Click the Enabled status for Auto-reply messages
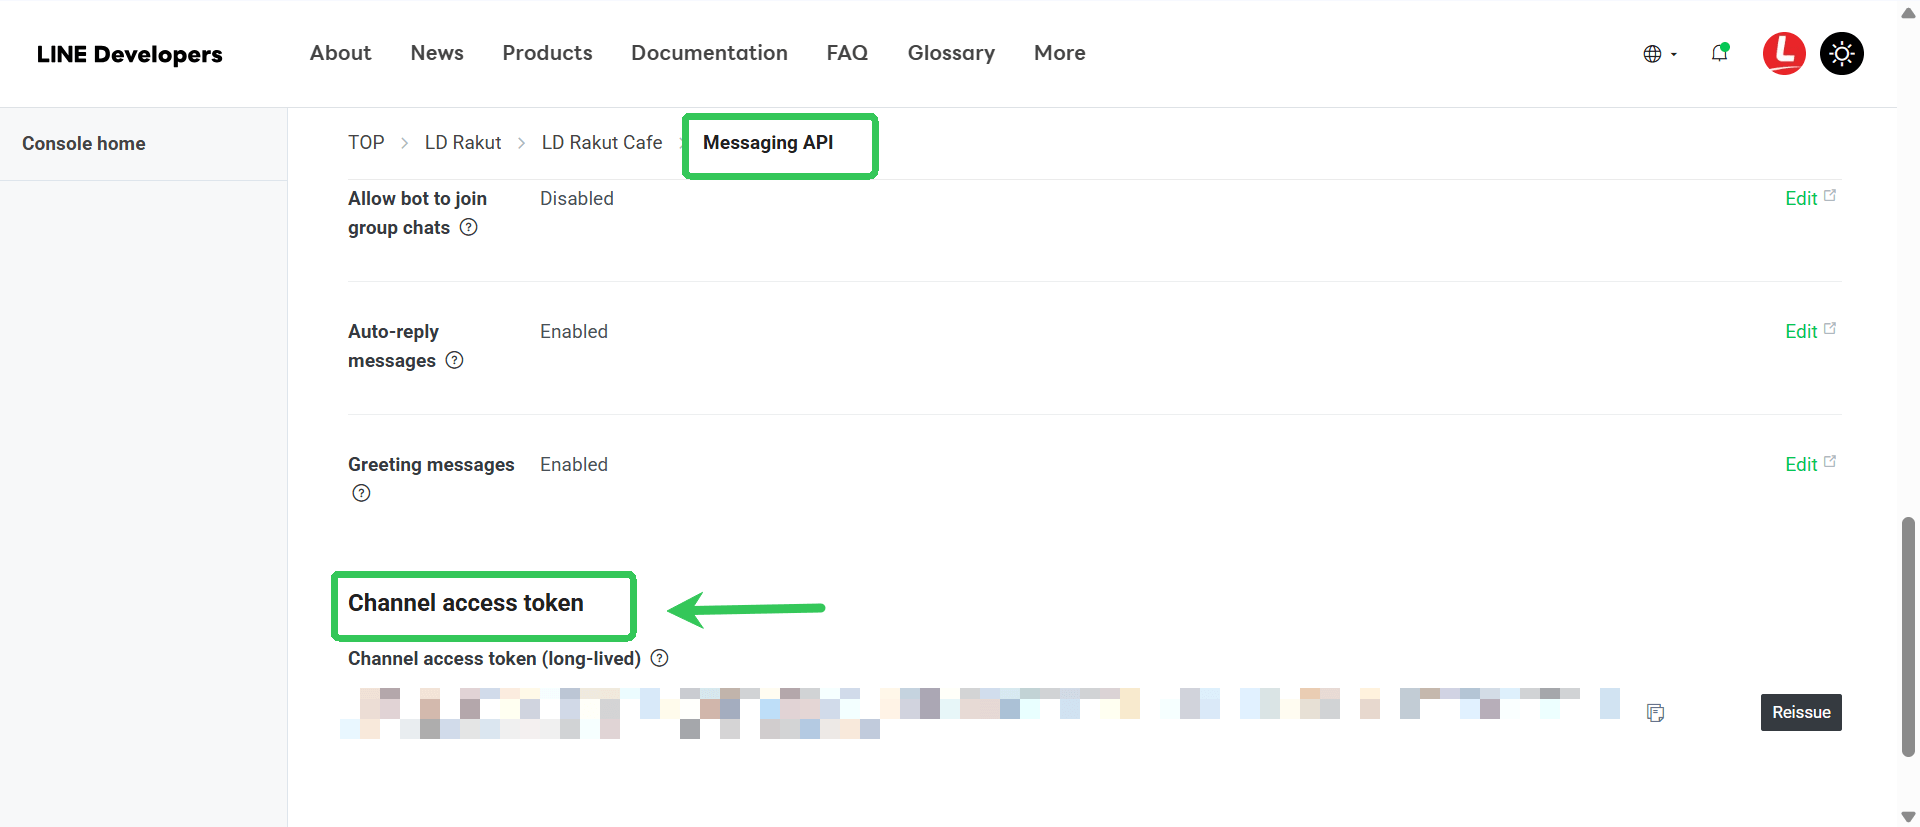1920x827 pixels. 574,331
